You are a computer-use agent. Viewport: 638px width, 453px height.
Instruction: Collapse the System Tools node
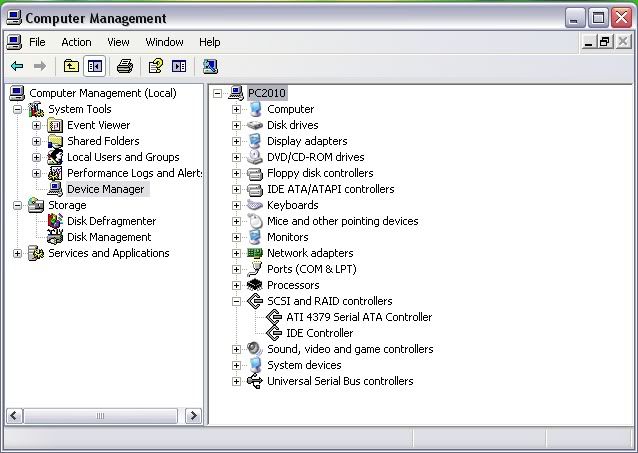coord(17,109)
